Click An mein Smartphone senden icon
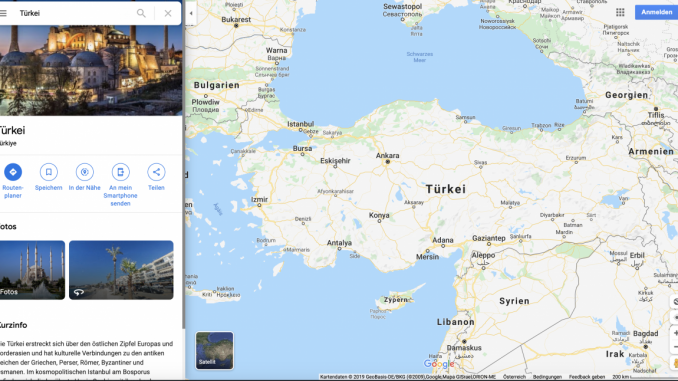The image size is (678, 381). tap(121, 172)
